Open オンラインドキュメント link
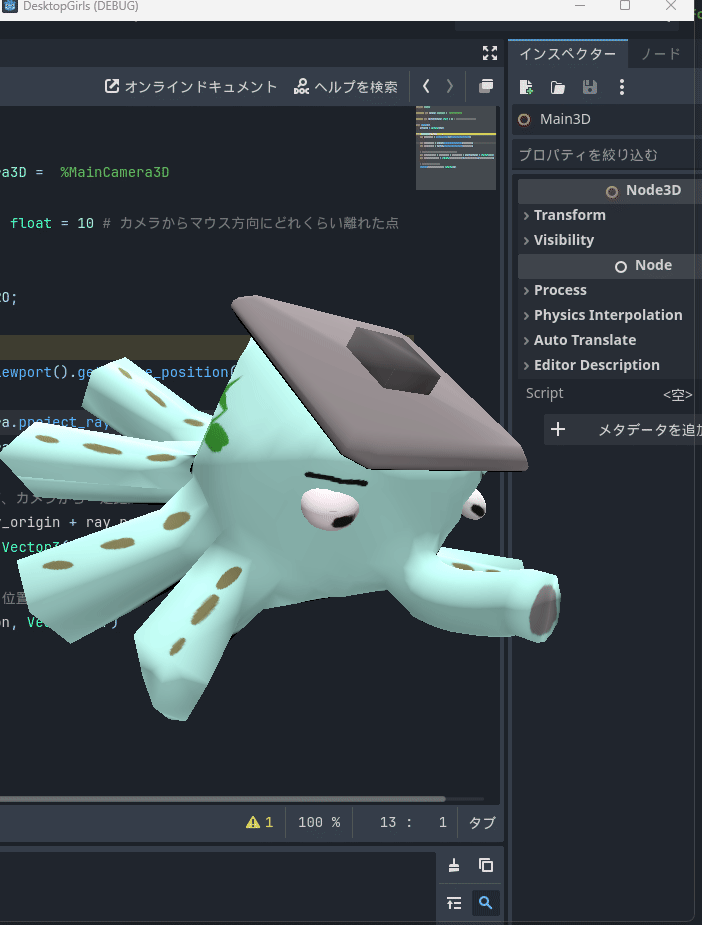Image resolution: width=702 pixels, height=925 pixels. pyautogui.click(x=191, y=87)
